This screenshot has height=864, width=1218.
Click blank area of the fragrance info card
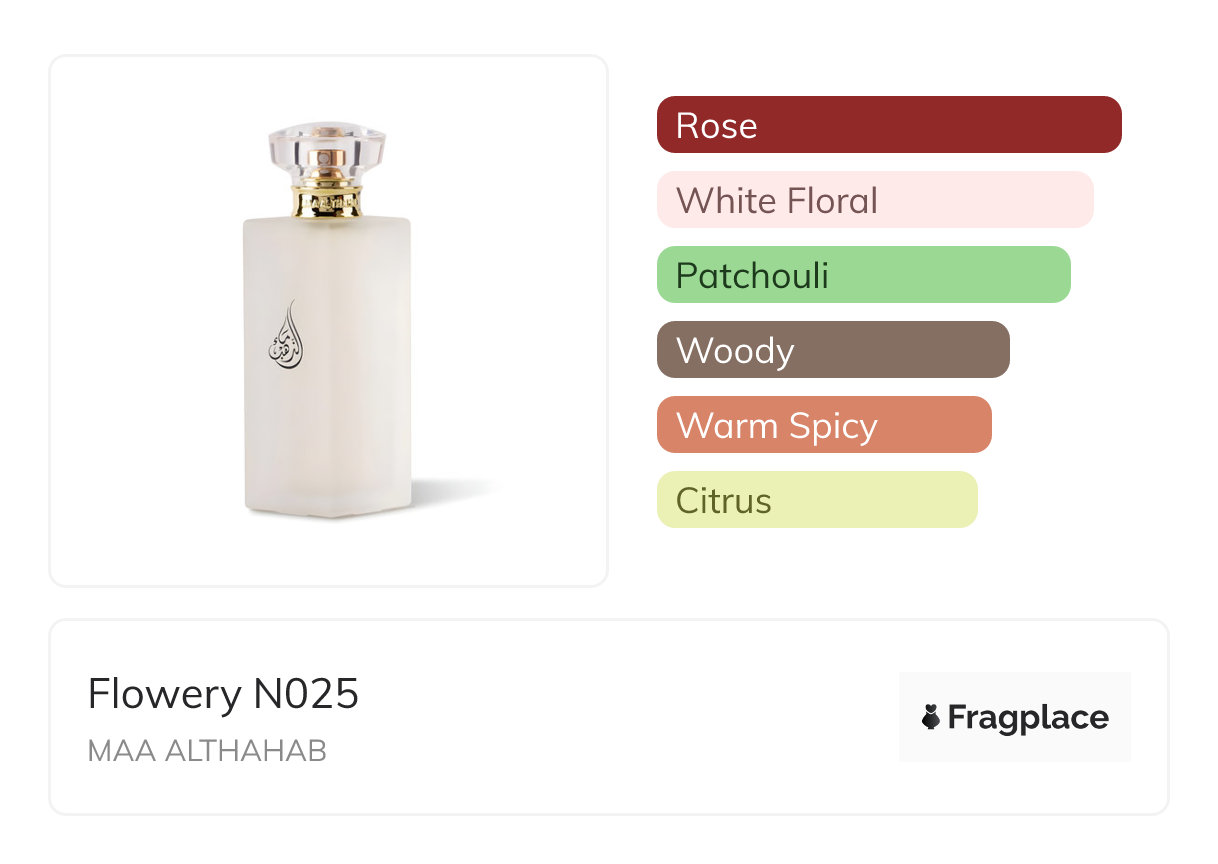(620, 720)
